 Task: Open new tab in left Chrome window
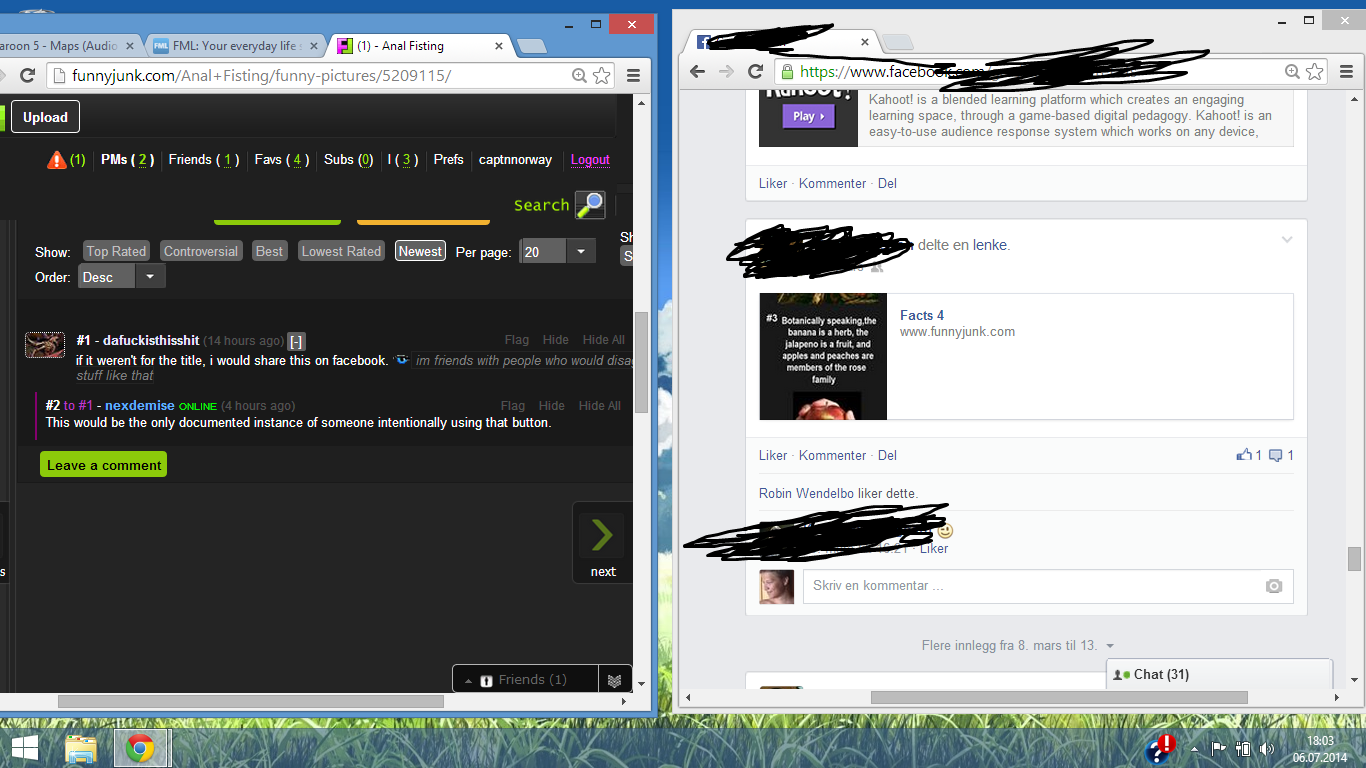[531, 46]
